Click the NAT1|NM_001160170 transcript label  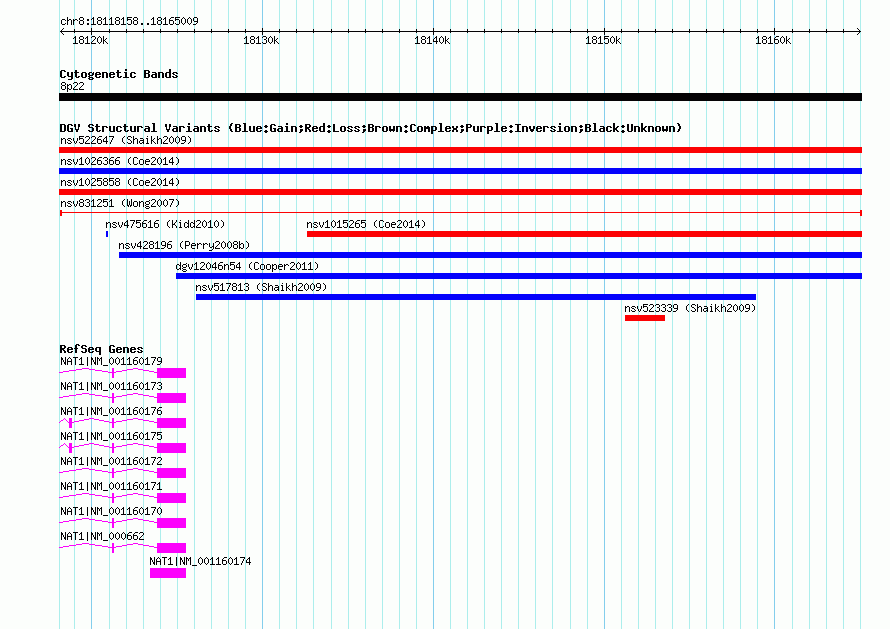[111, 511]
